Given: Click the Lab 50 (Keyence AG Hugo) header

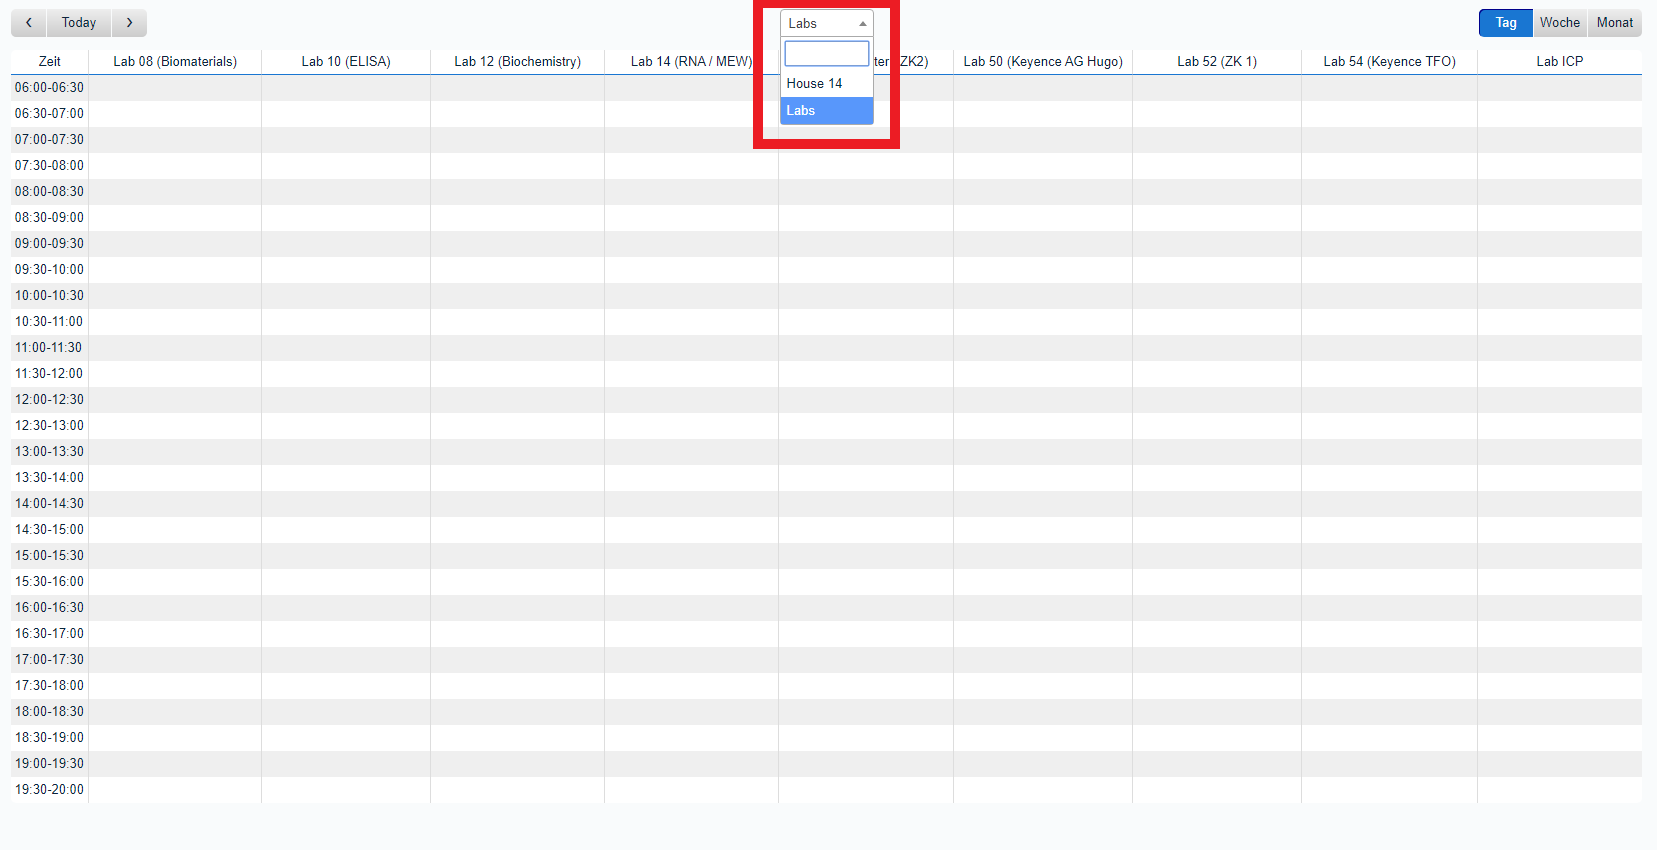Looking at the screenshot, I should 1043,61.
